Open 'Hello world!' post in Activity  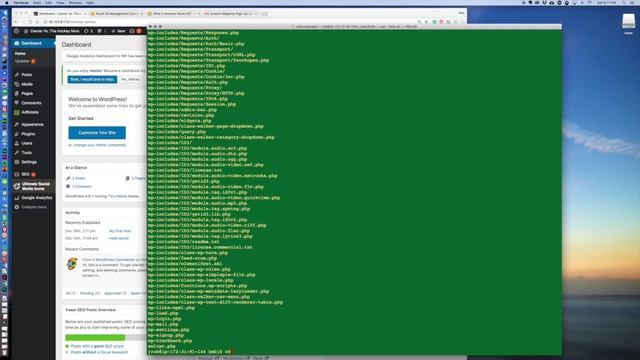[x=119, y=238]
